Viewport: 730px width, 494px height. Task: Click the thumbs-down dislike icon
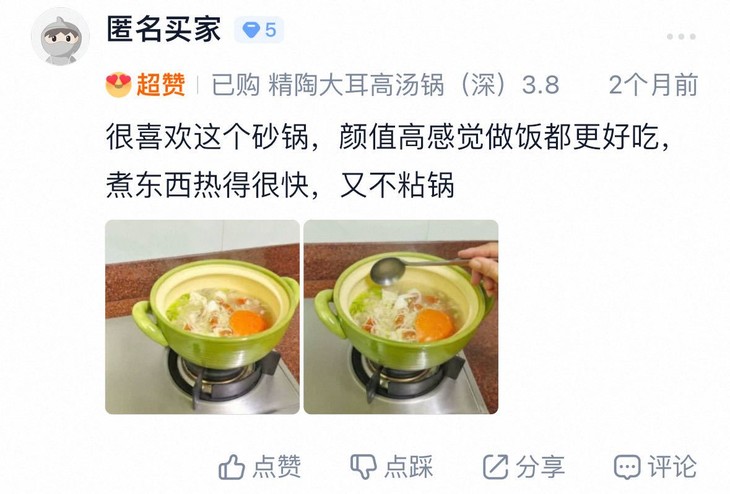point(363,467)
